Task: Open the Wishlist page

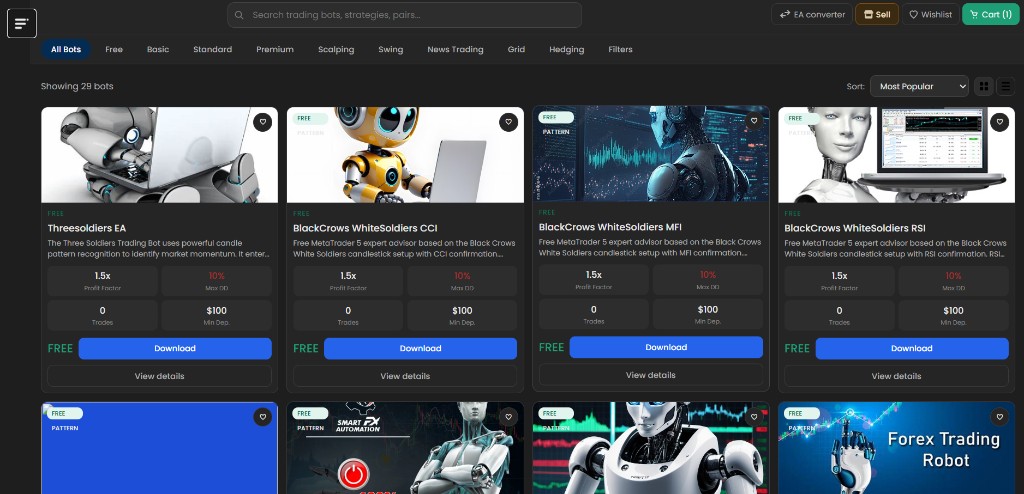Action: (931, 14)
